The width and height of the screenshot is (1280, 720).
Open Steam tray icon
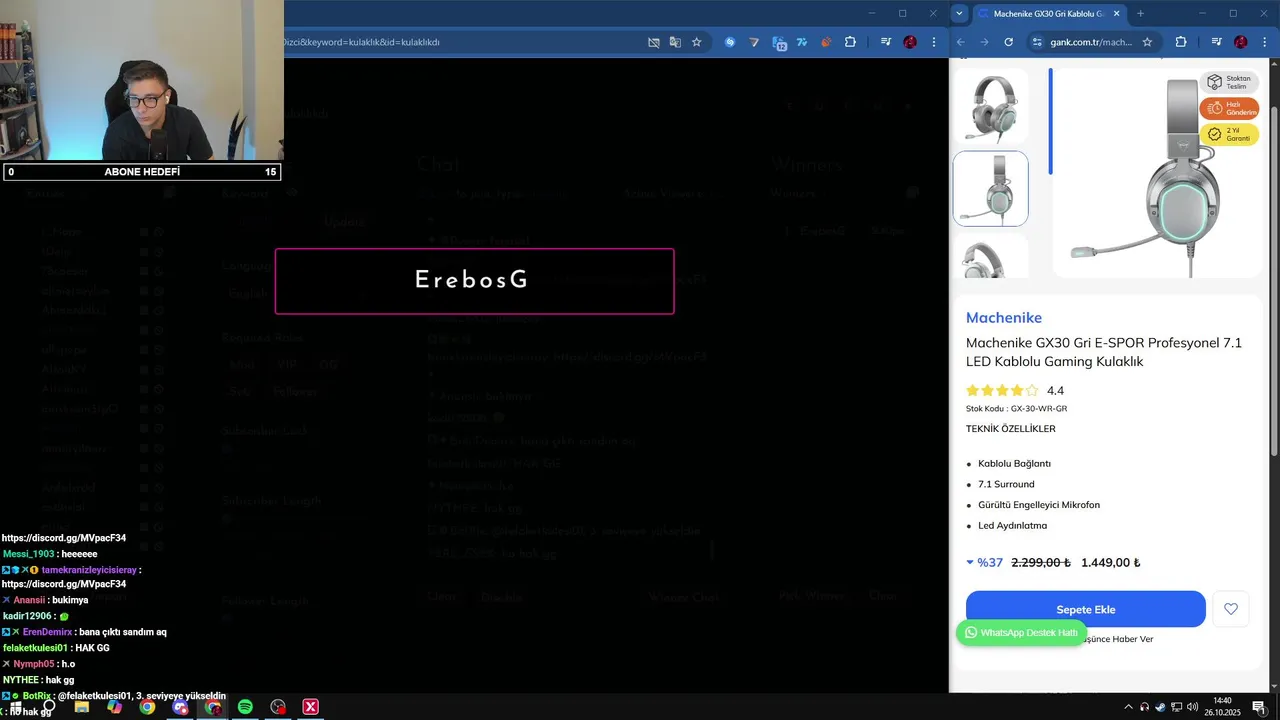point(1160,707)
